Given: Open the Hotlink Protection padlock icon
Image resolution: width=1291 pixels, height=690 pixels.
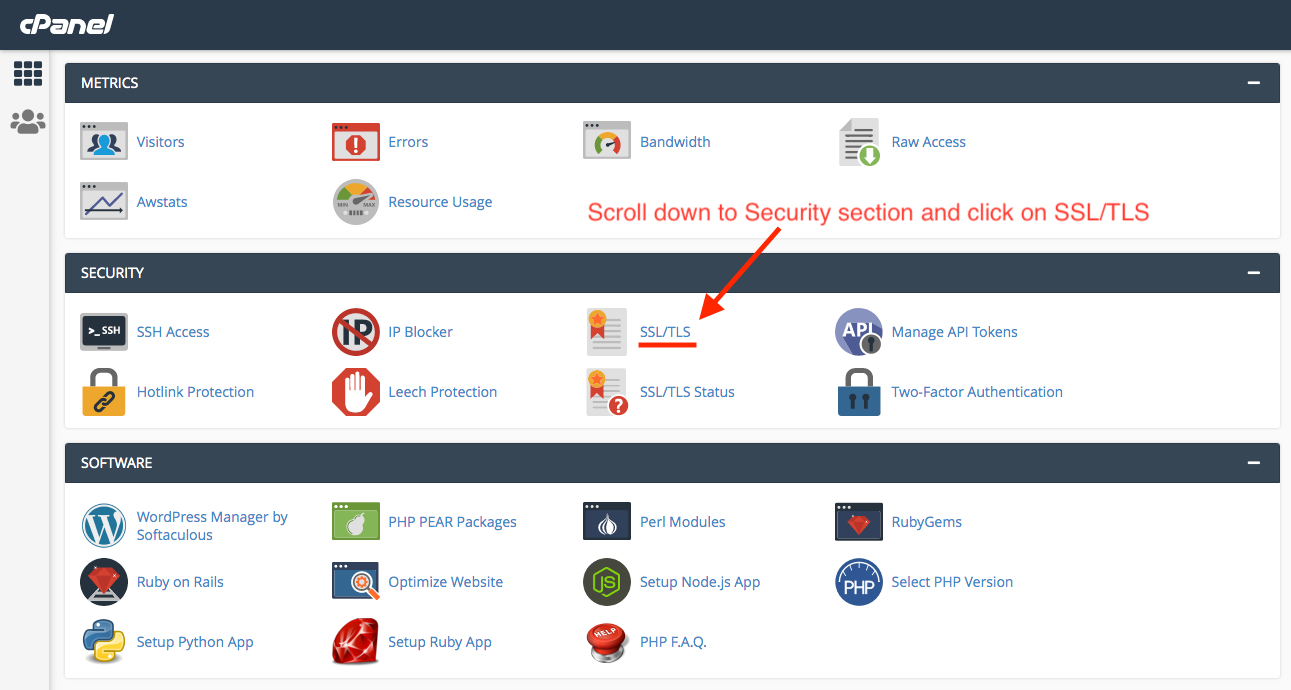Looking at the screenshot, I should point(103,392).
